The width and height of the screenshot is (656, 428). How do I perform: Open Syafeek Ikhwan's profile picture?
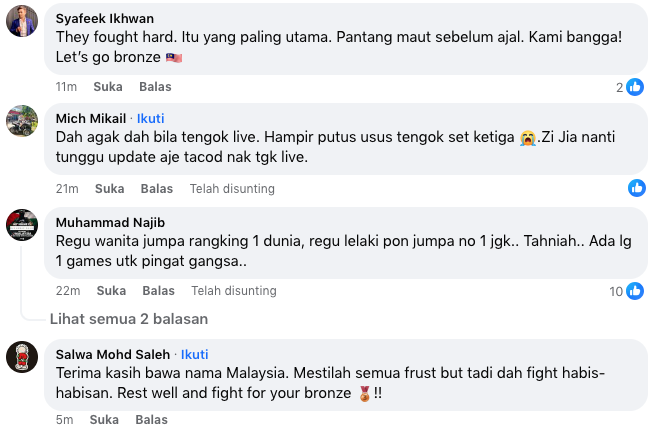pos(22,20)
